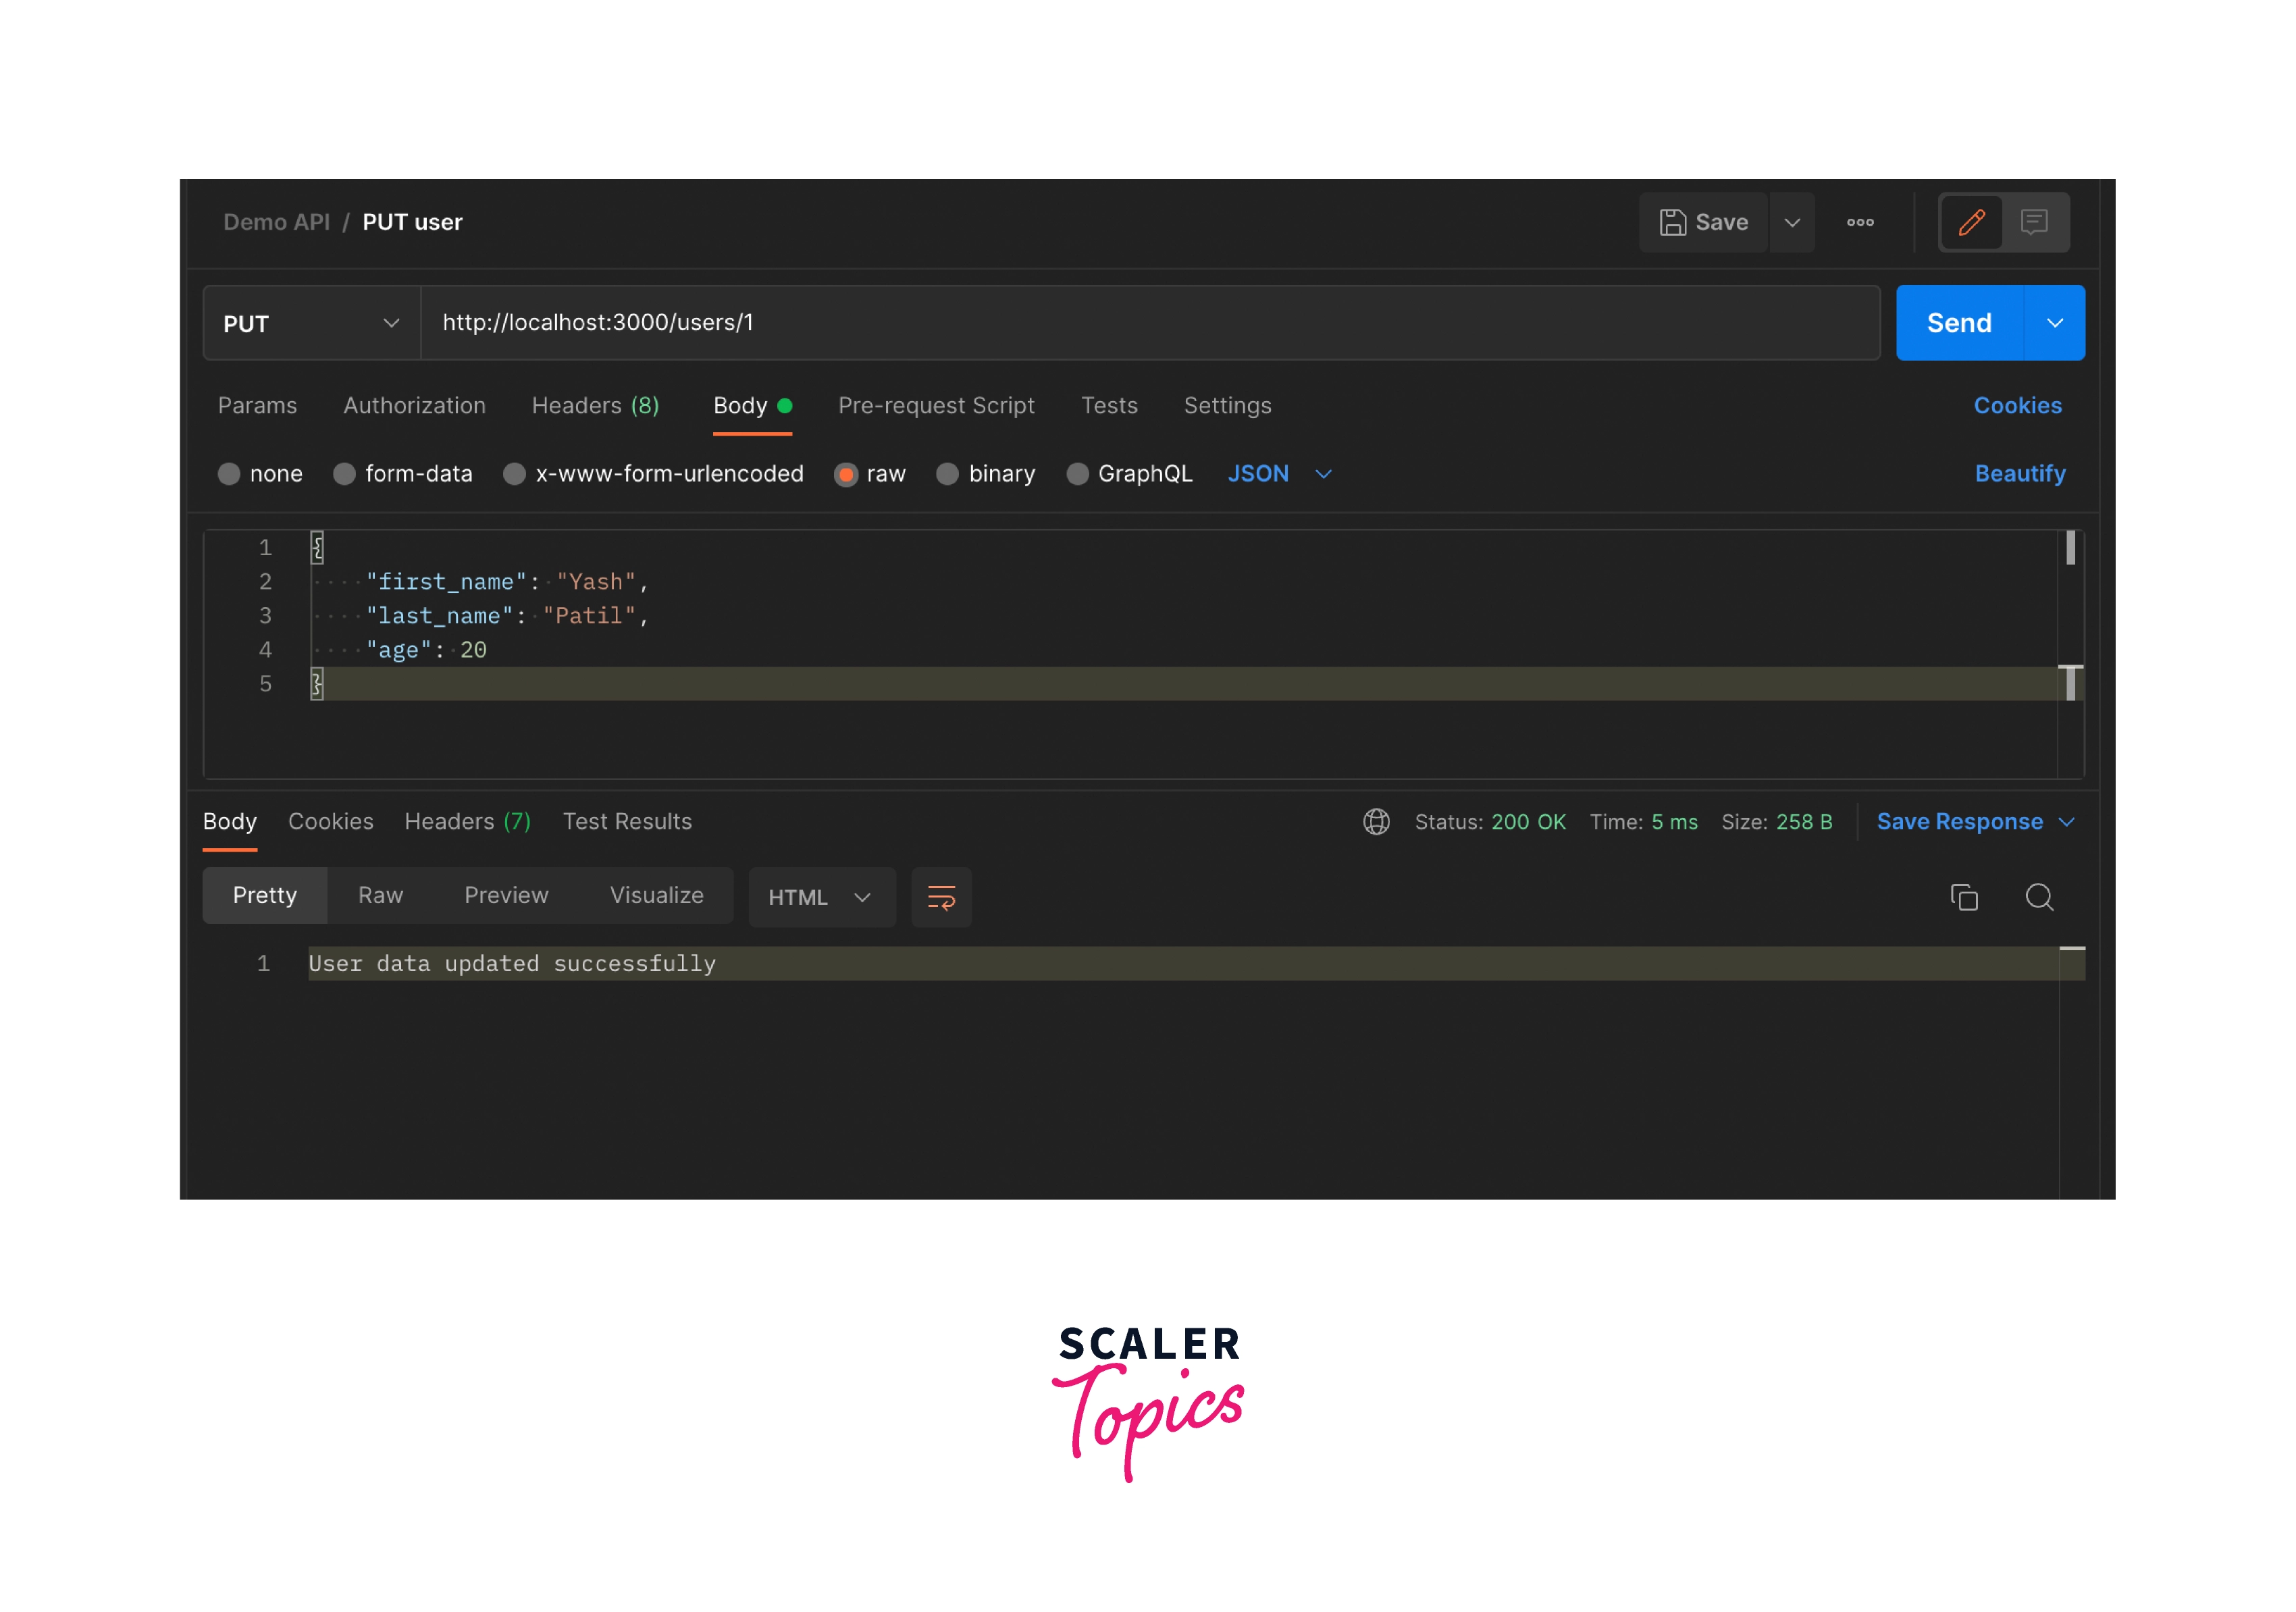Select the form-data radio option
This screenshot has width=2296, height=1612.
point(345,474)
